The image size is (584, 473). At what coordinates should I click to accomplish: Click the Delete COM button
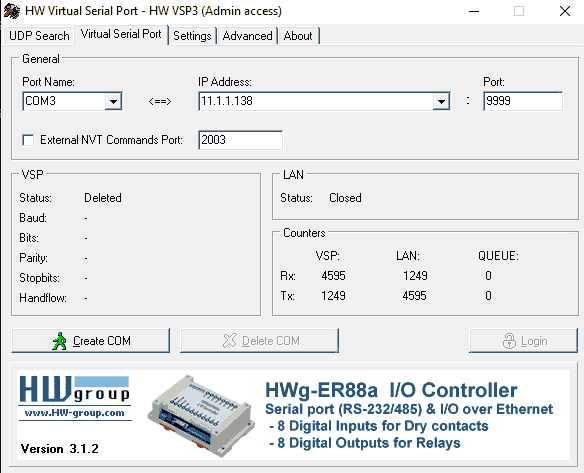(260, 341)
